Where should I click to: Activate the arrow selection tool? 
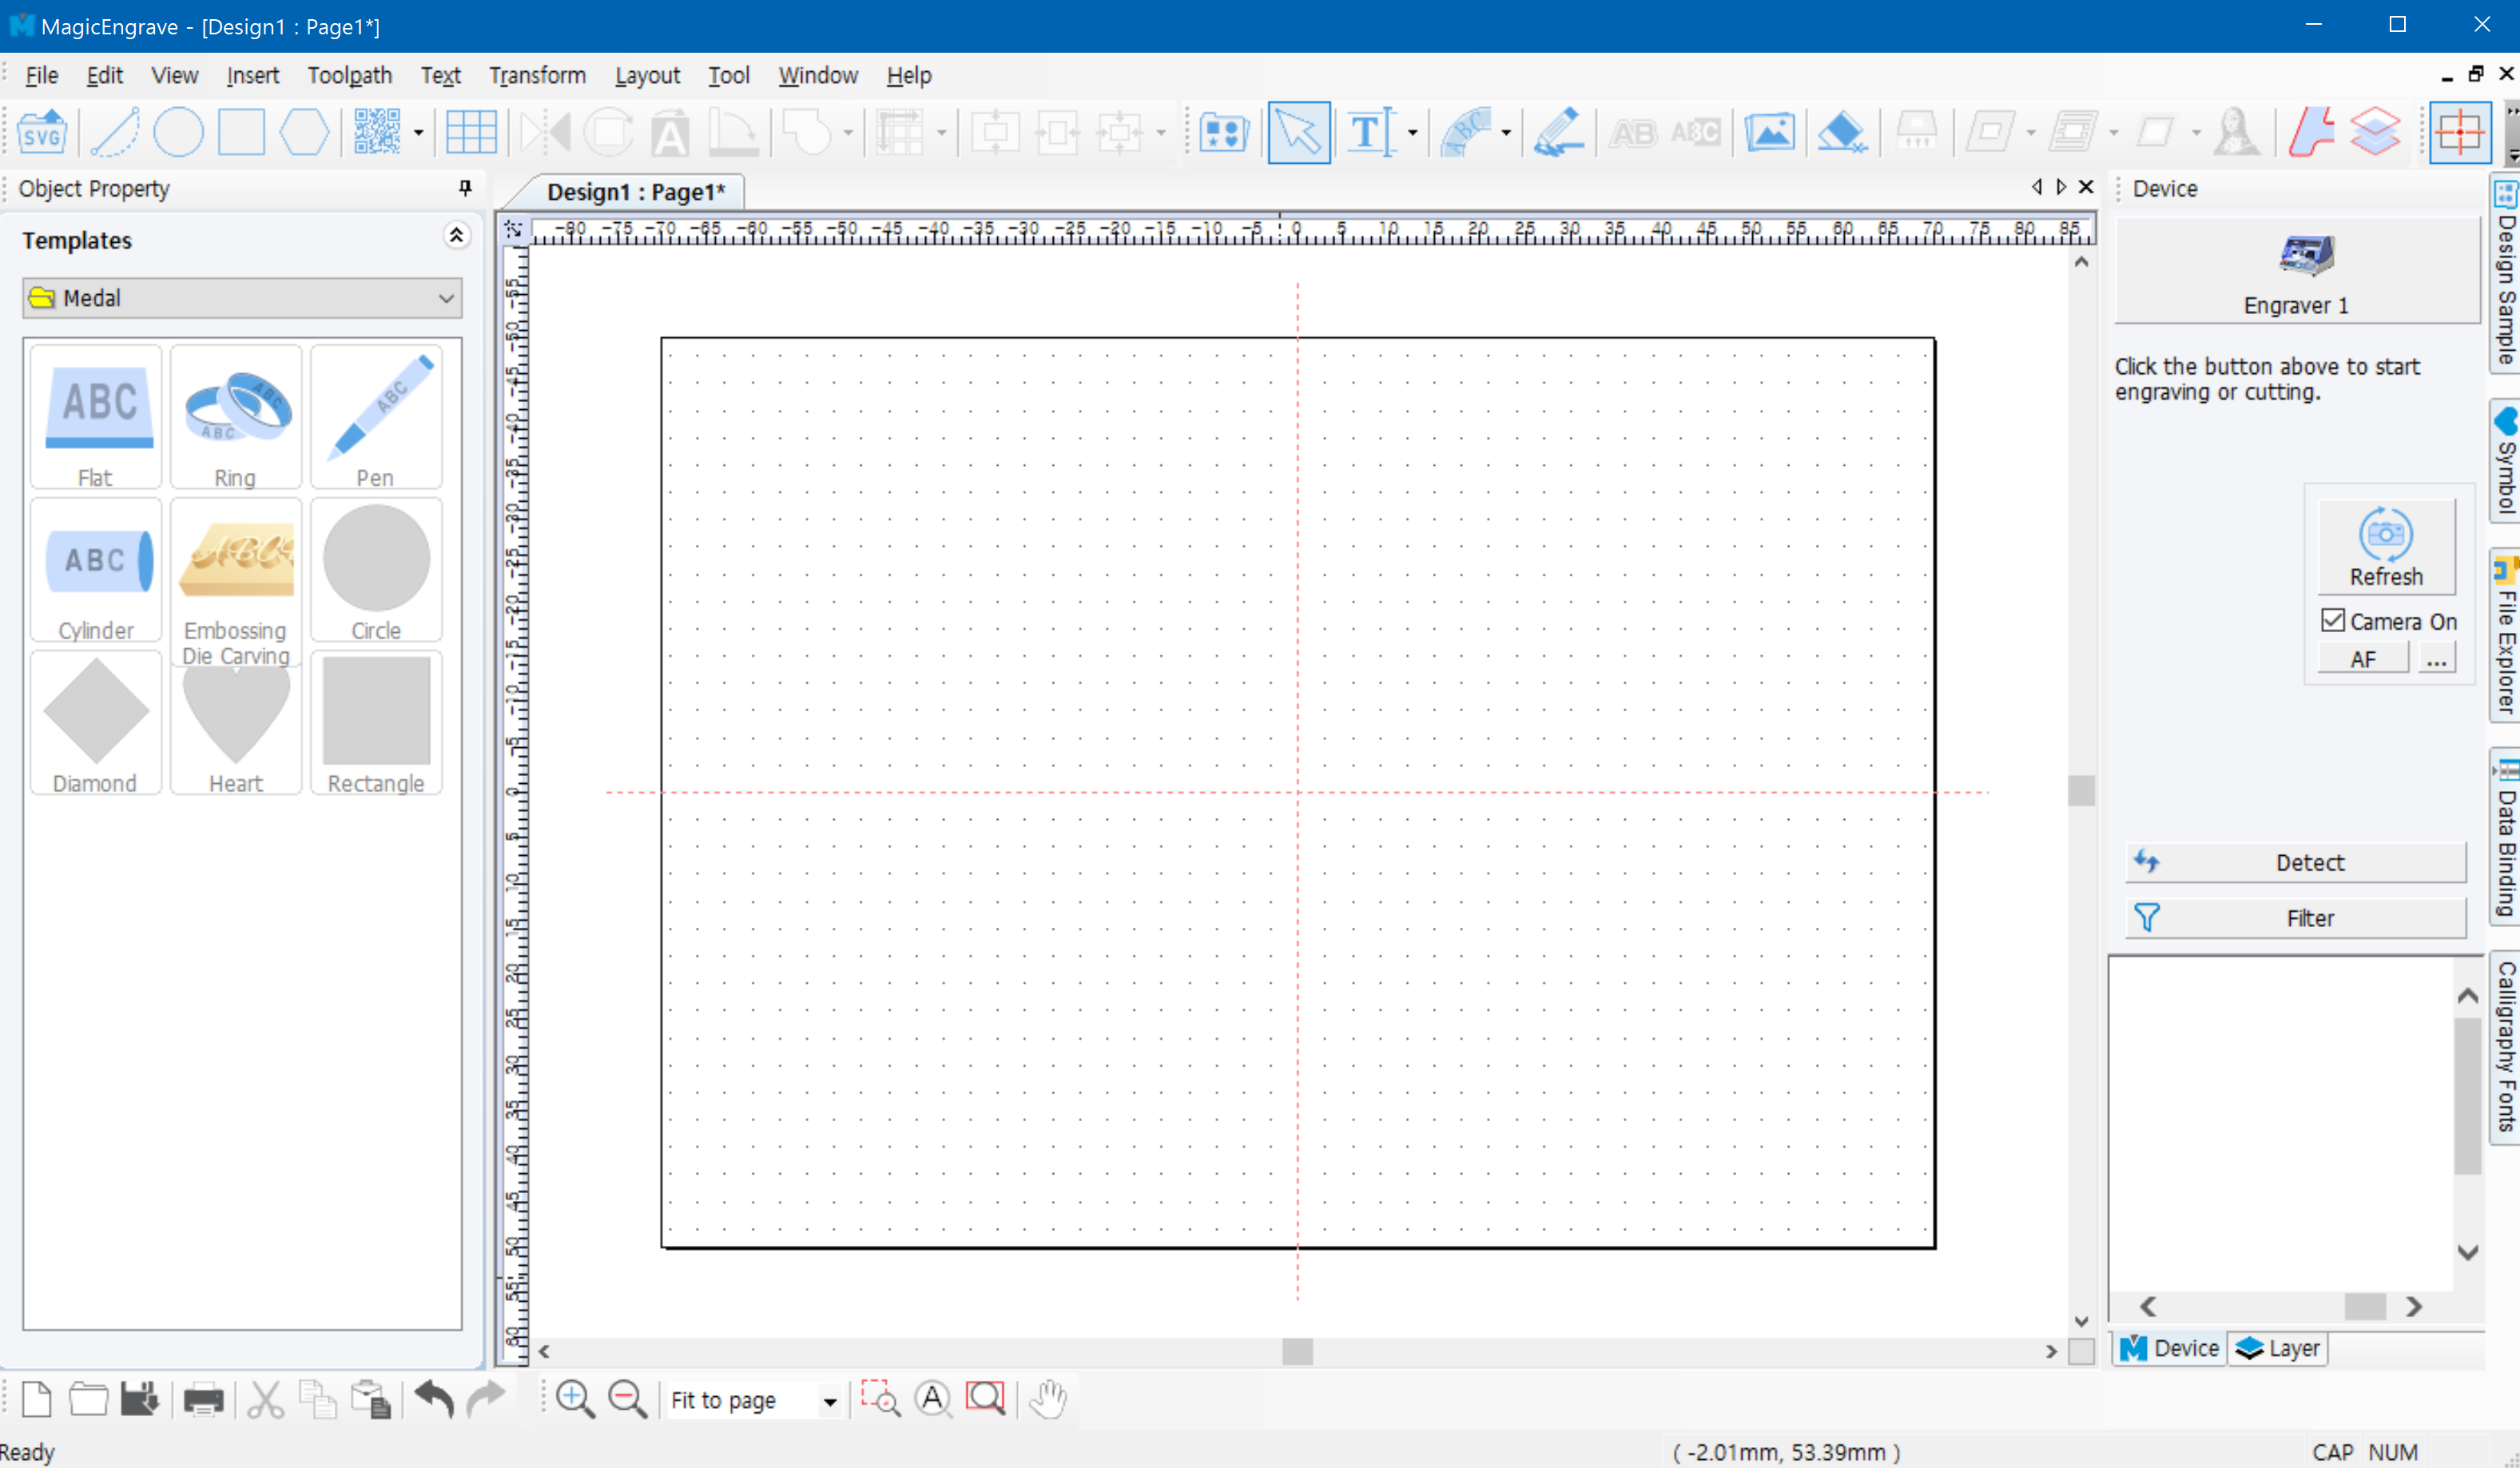tap(1298, 132)
